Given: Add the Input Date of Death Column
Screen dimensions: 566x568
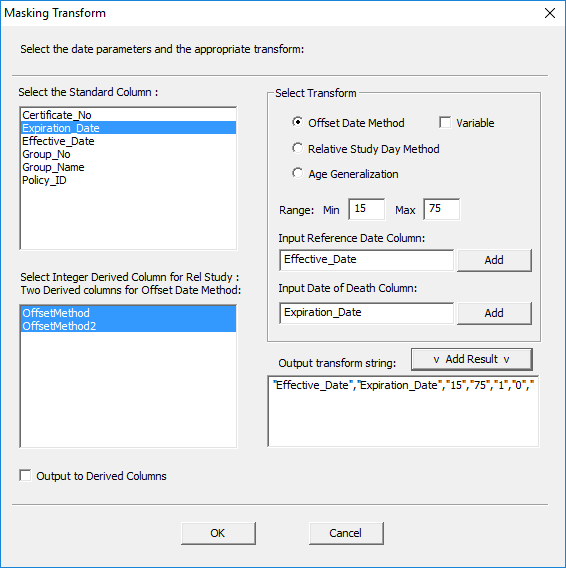Looking at the screenshot, I should tap(494, 313).
